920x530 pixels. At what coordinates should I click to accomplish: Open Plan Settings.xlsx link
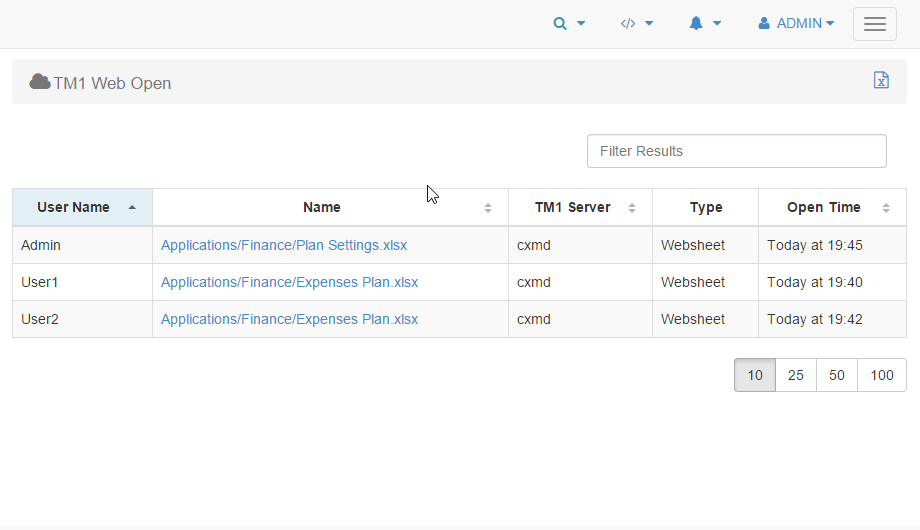pos(284,245)
